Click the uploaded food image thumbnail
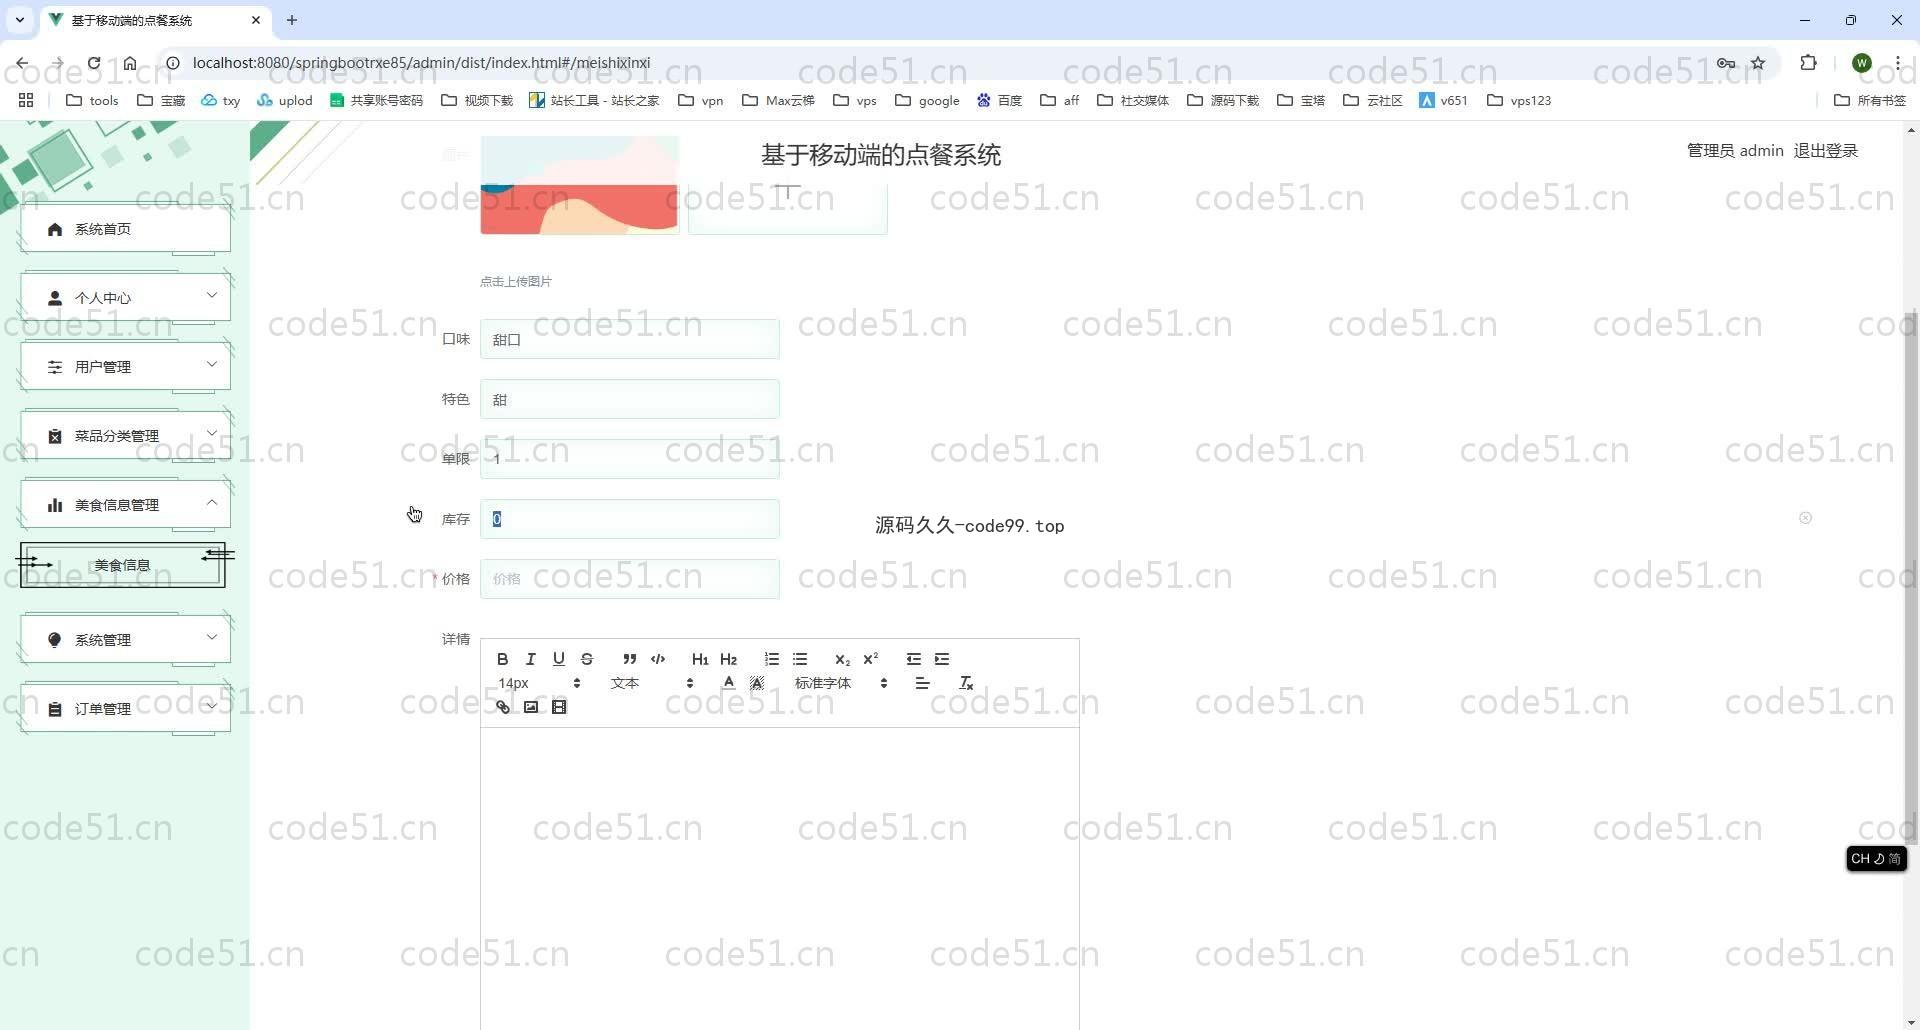 [x=579, y=185]
